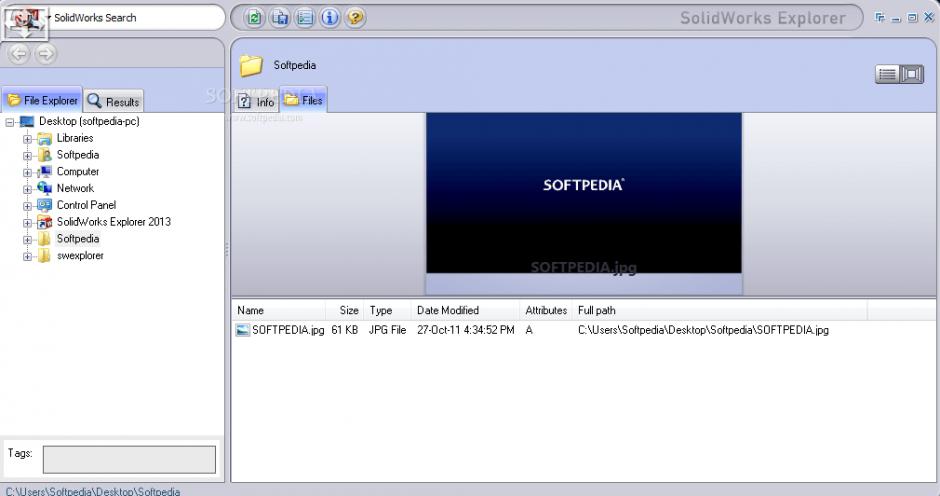Click the Libraries folder icon in tree

click(x=44, y=139)
